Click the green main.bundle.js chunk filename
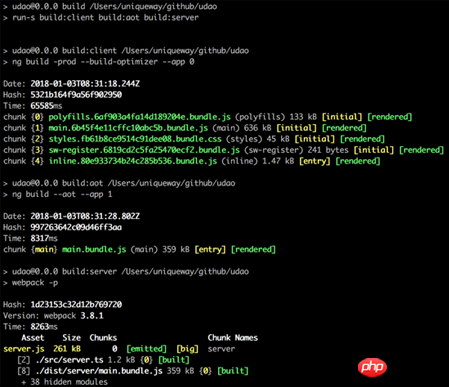 (x=94, y=249)
